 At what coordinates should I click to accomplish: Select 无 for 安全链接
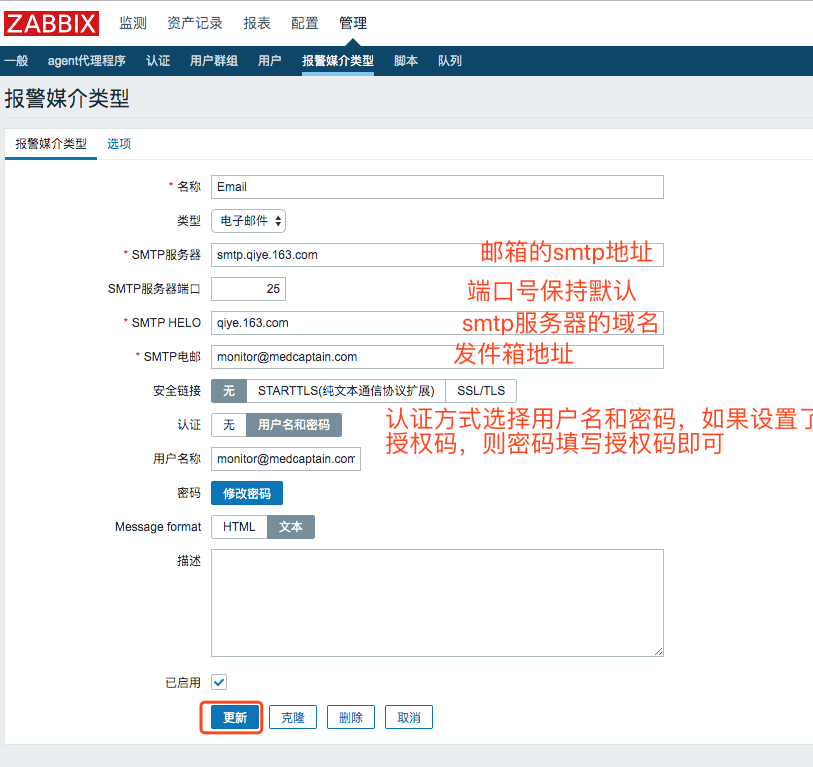pos(229,391)
